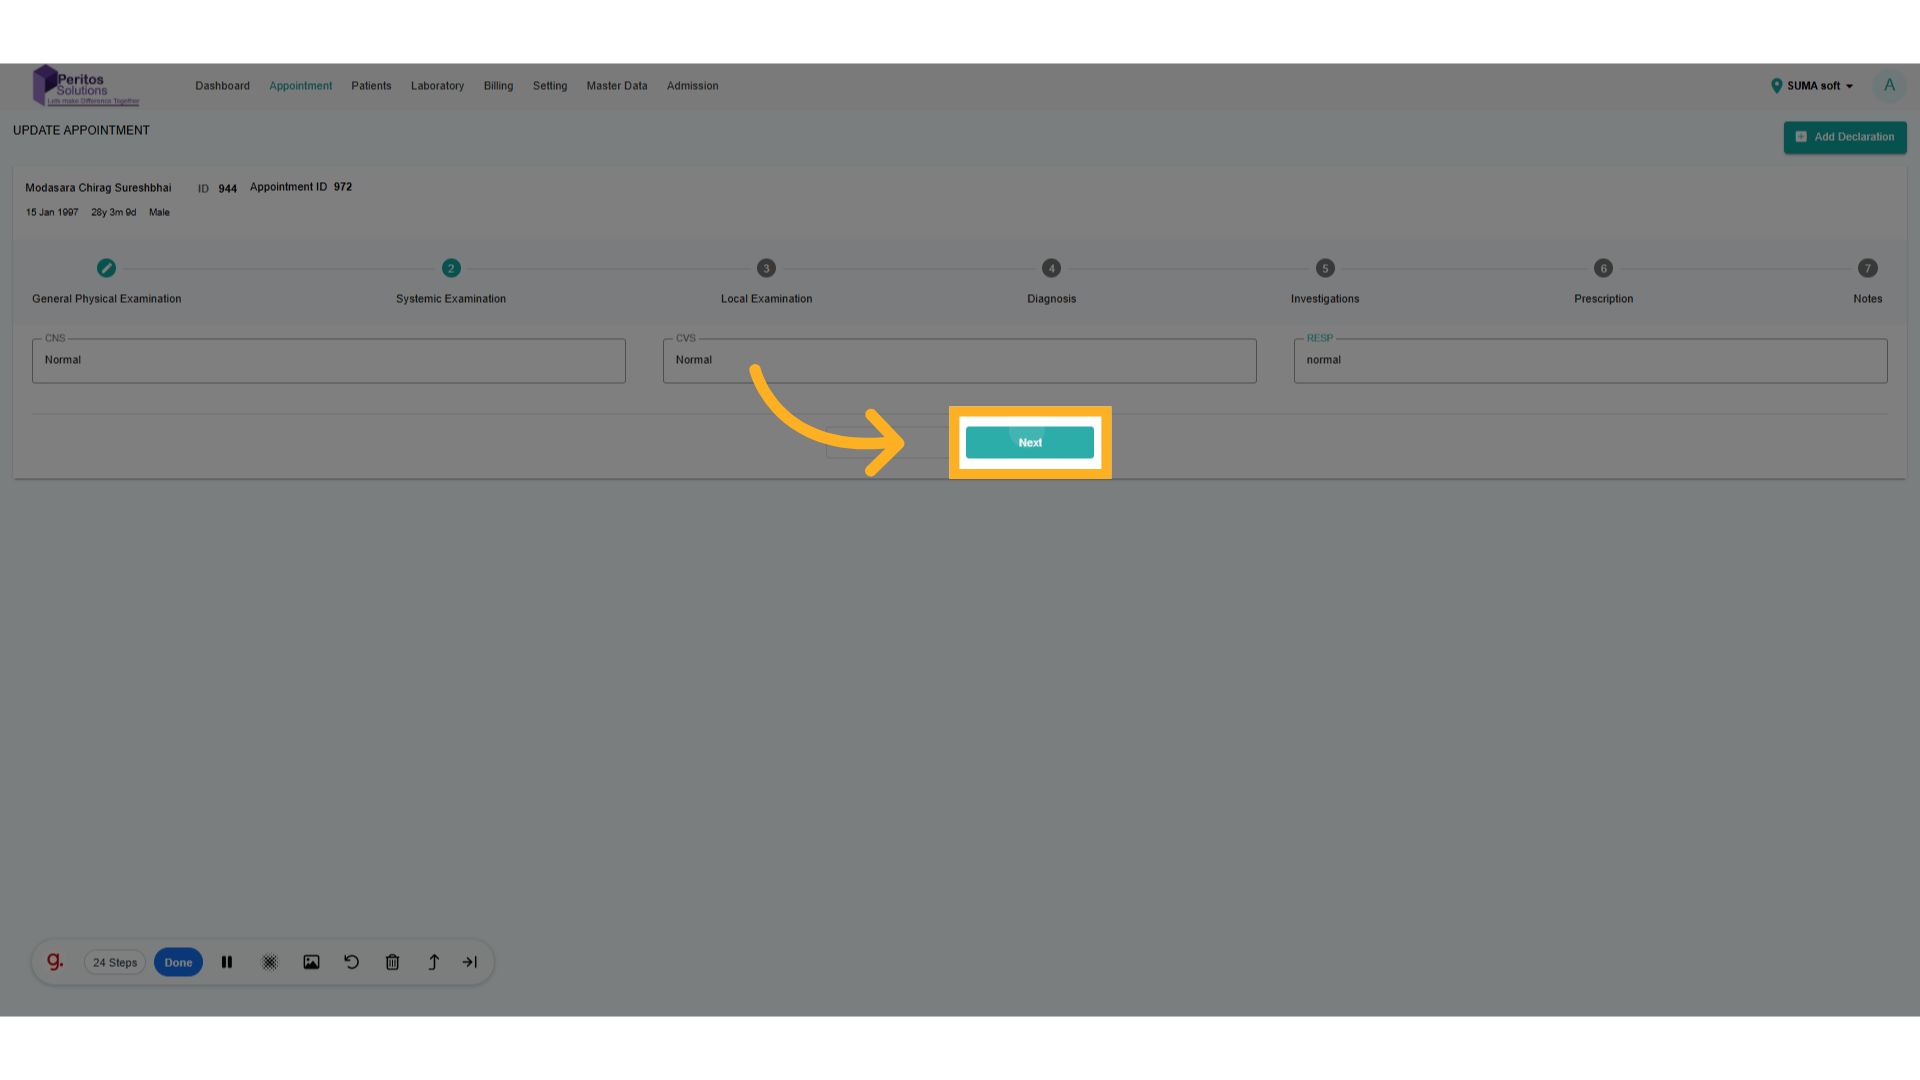Collapse the recorder toolbar with arrow-to-bar icon

pos(470,962)
